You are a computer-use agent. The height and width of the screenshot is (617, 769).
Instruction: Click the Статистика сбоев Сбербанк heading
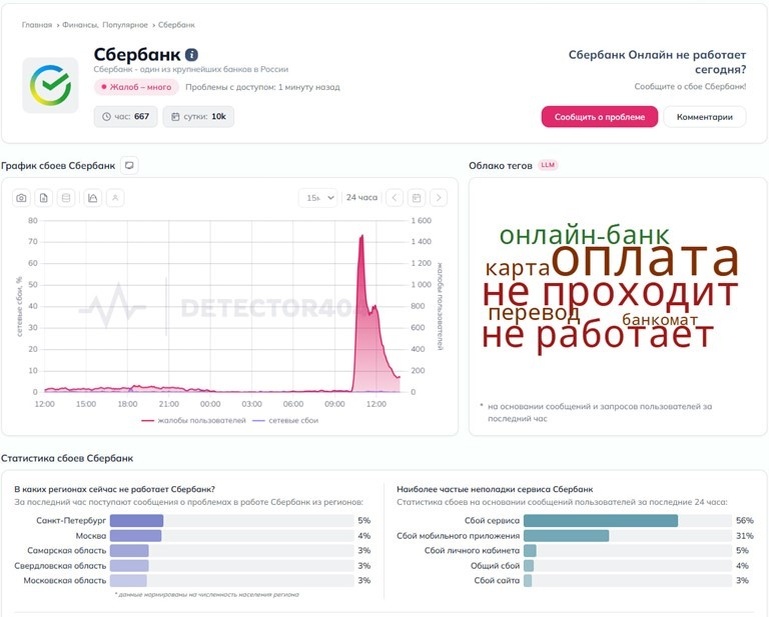pyautogui.click(x=67, y=458)
